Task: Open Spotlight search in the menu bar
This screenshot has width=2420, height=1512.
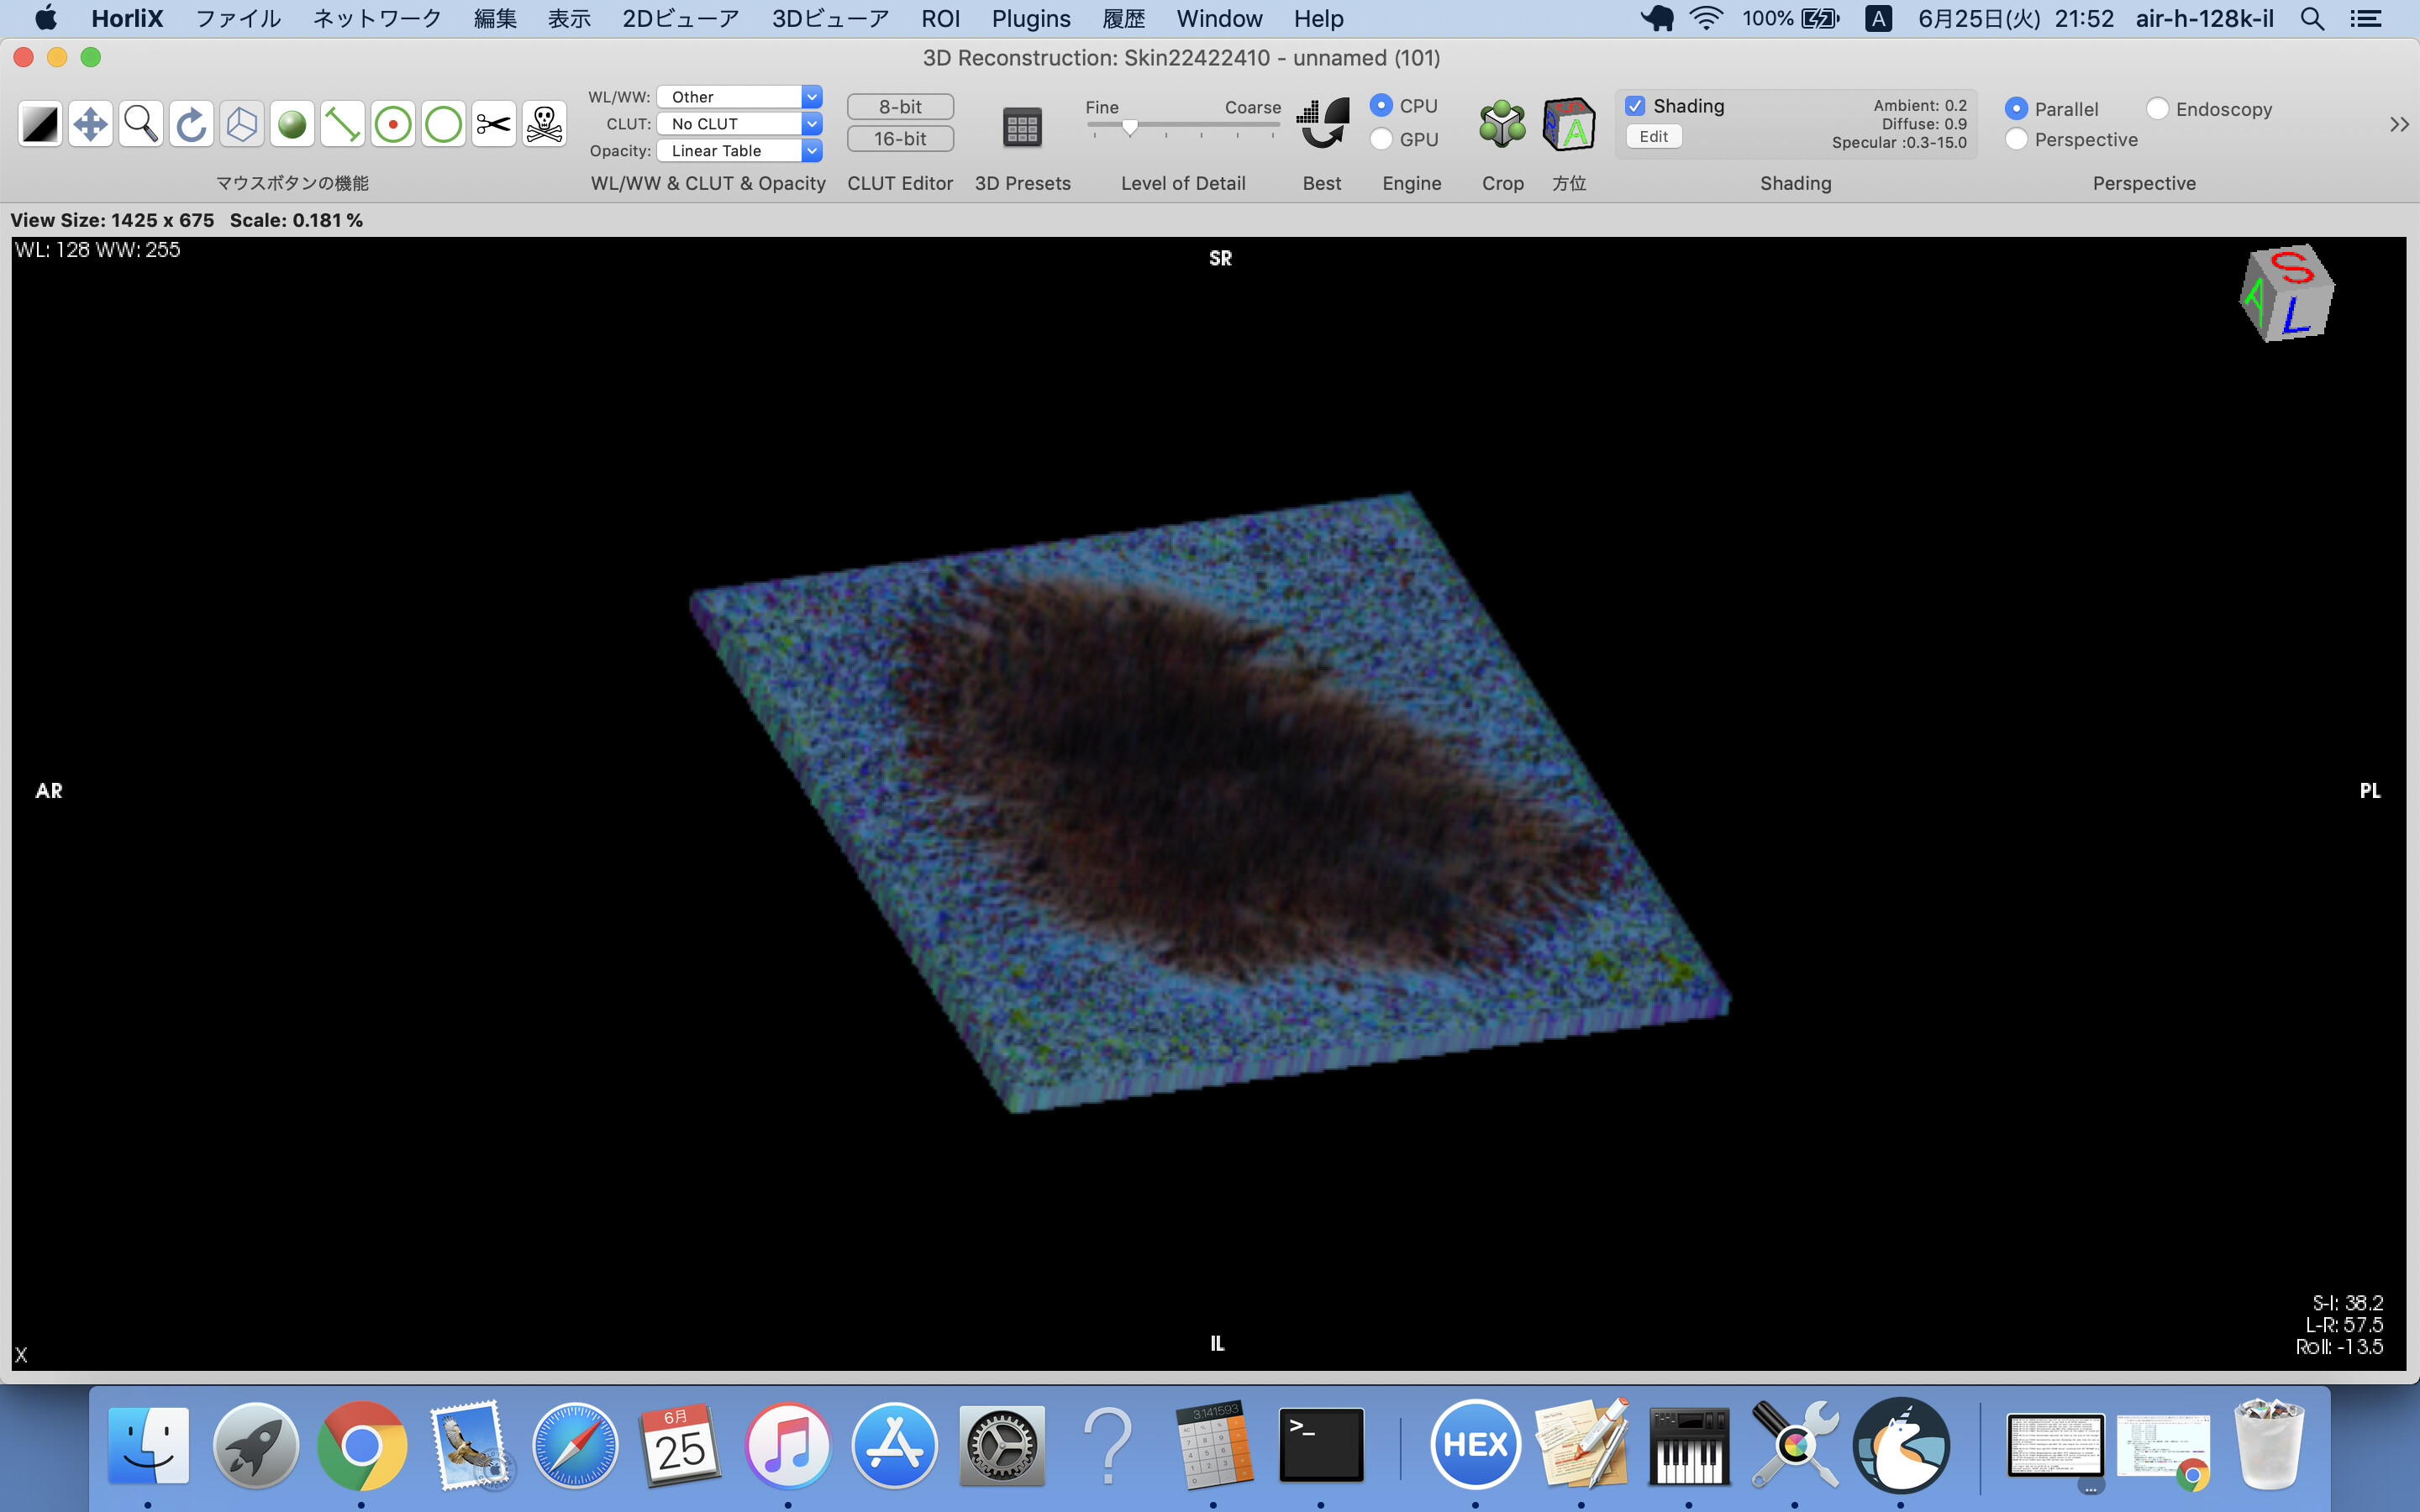Action: tap(2312, 19)
